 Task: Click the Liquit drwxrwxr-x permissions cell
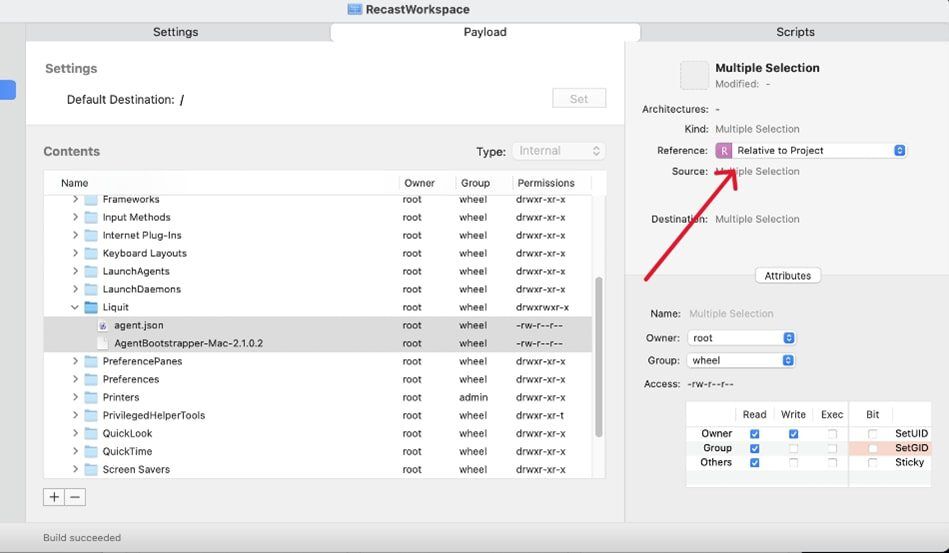click(542, 307)
